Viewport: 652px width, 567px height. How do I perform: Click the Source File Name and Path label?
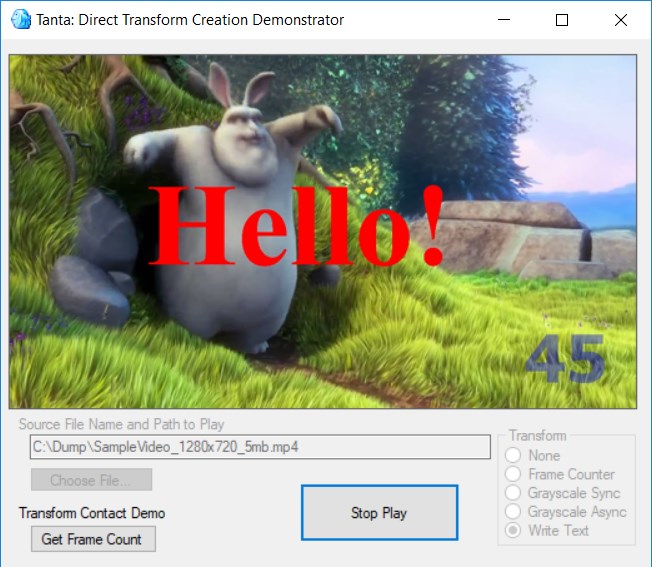(x=121, y=424)
